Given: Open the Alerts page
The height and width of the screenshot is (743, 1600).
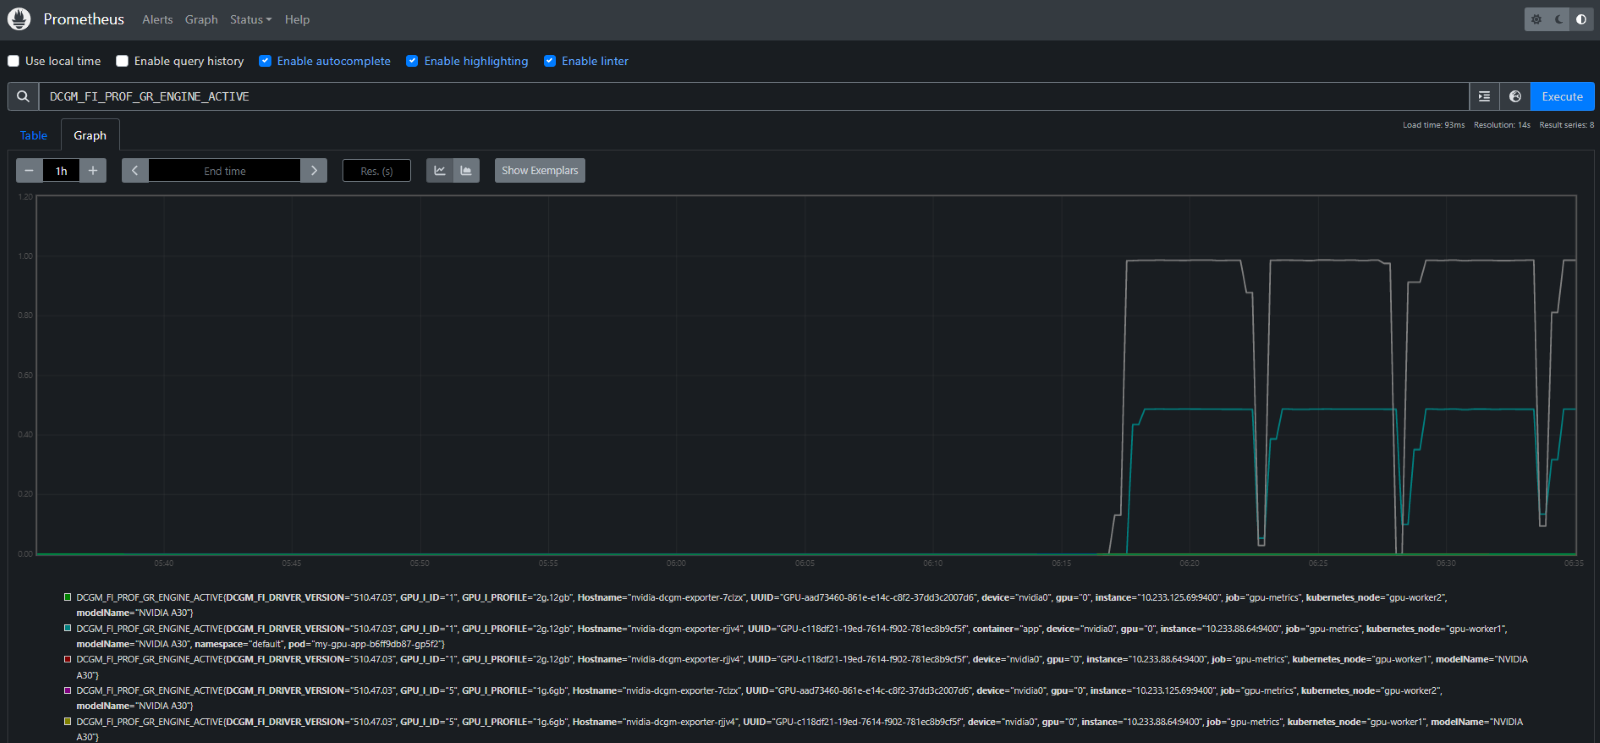Looking at the screenshot, I should pyautogui.click(x=157, y=20).
